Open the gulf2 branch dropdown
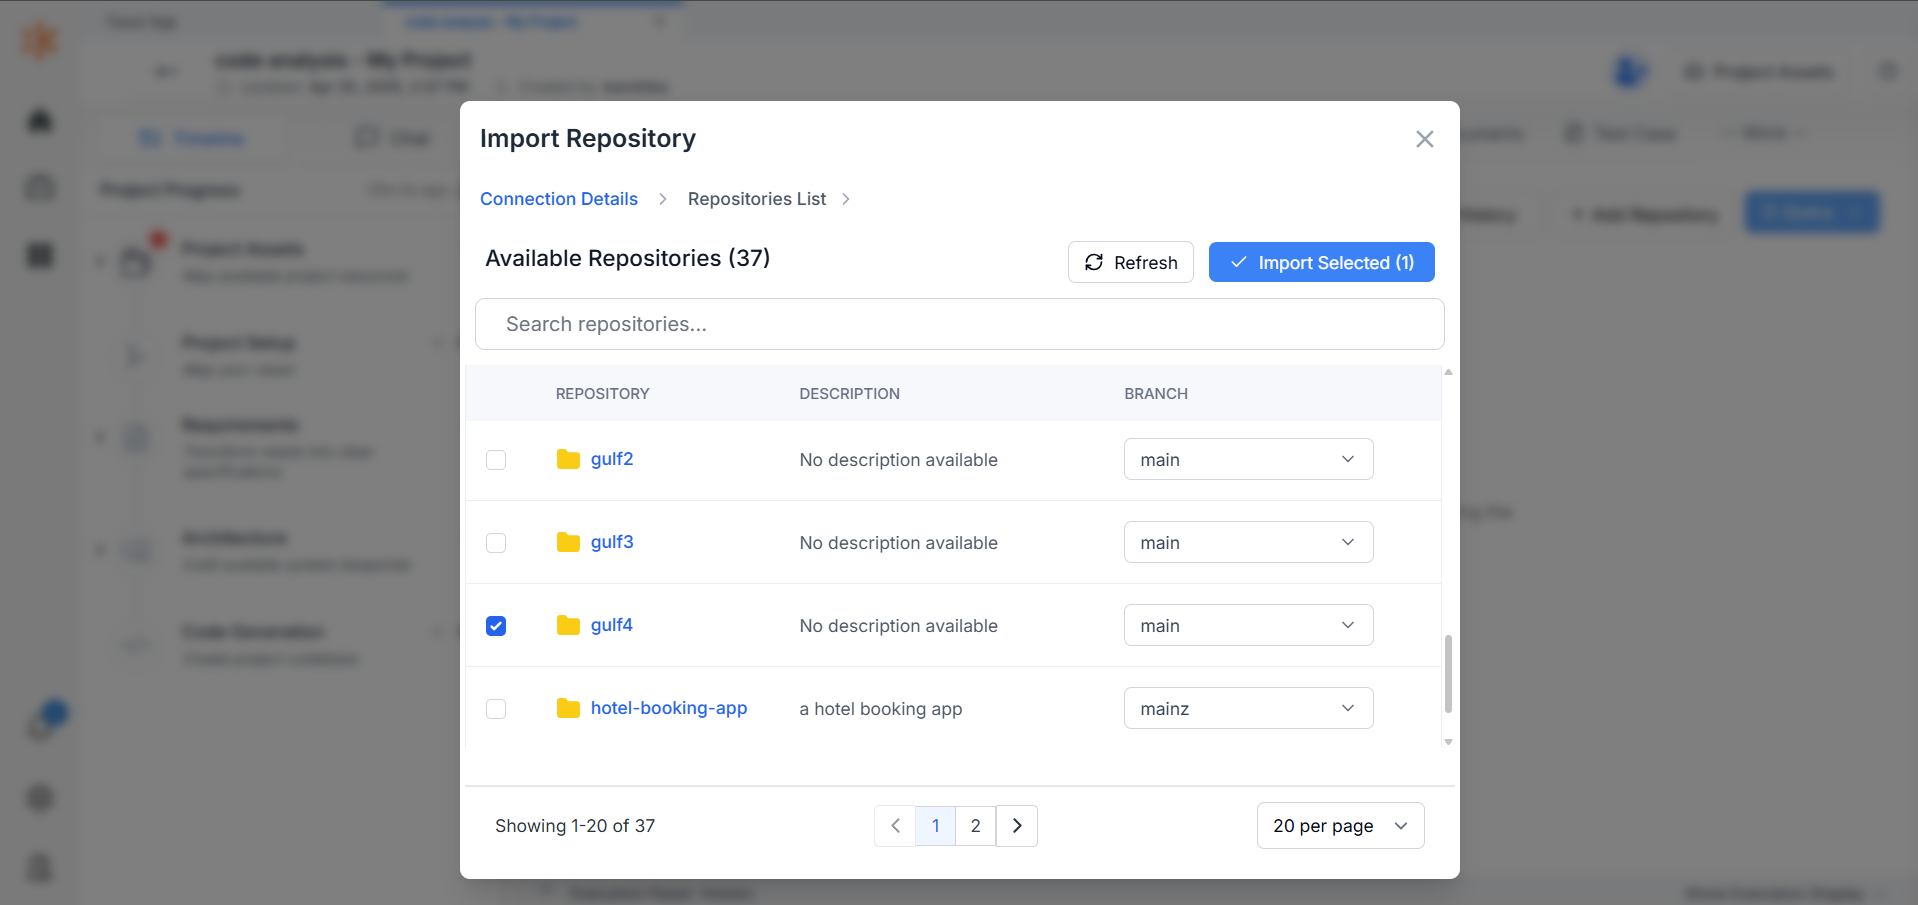The image size is (1918, 905). (1248, 459)
